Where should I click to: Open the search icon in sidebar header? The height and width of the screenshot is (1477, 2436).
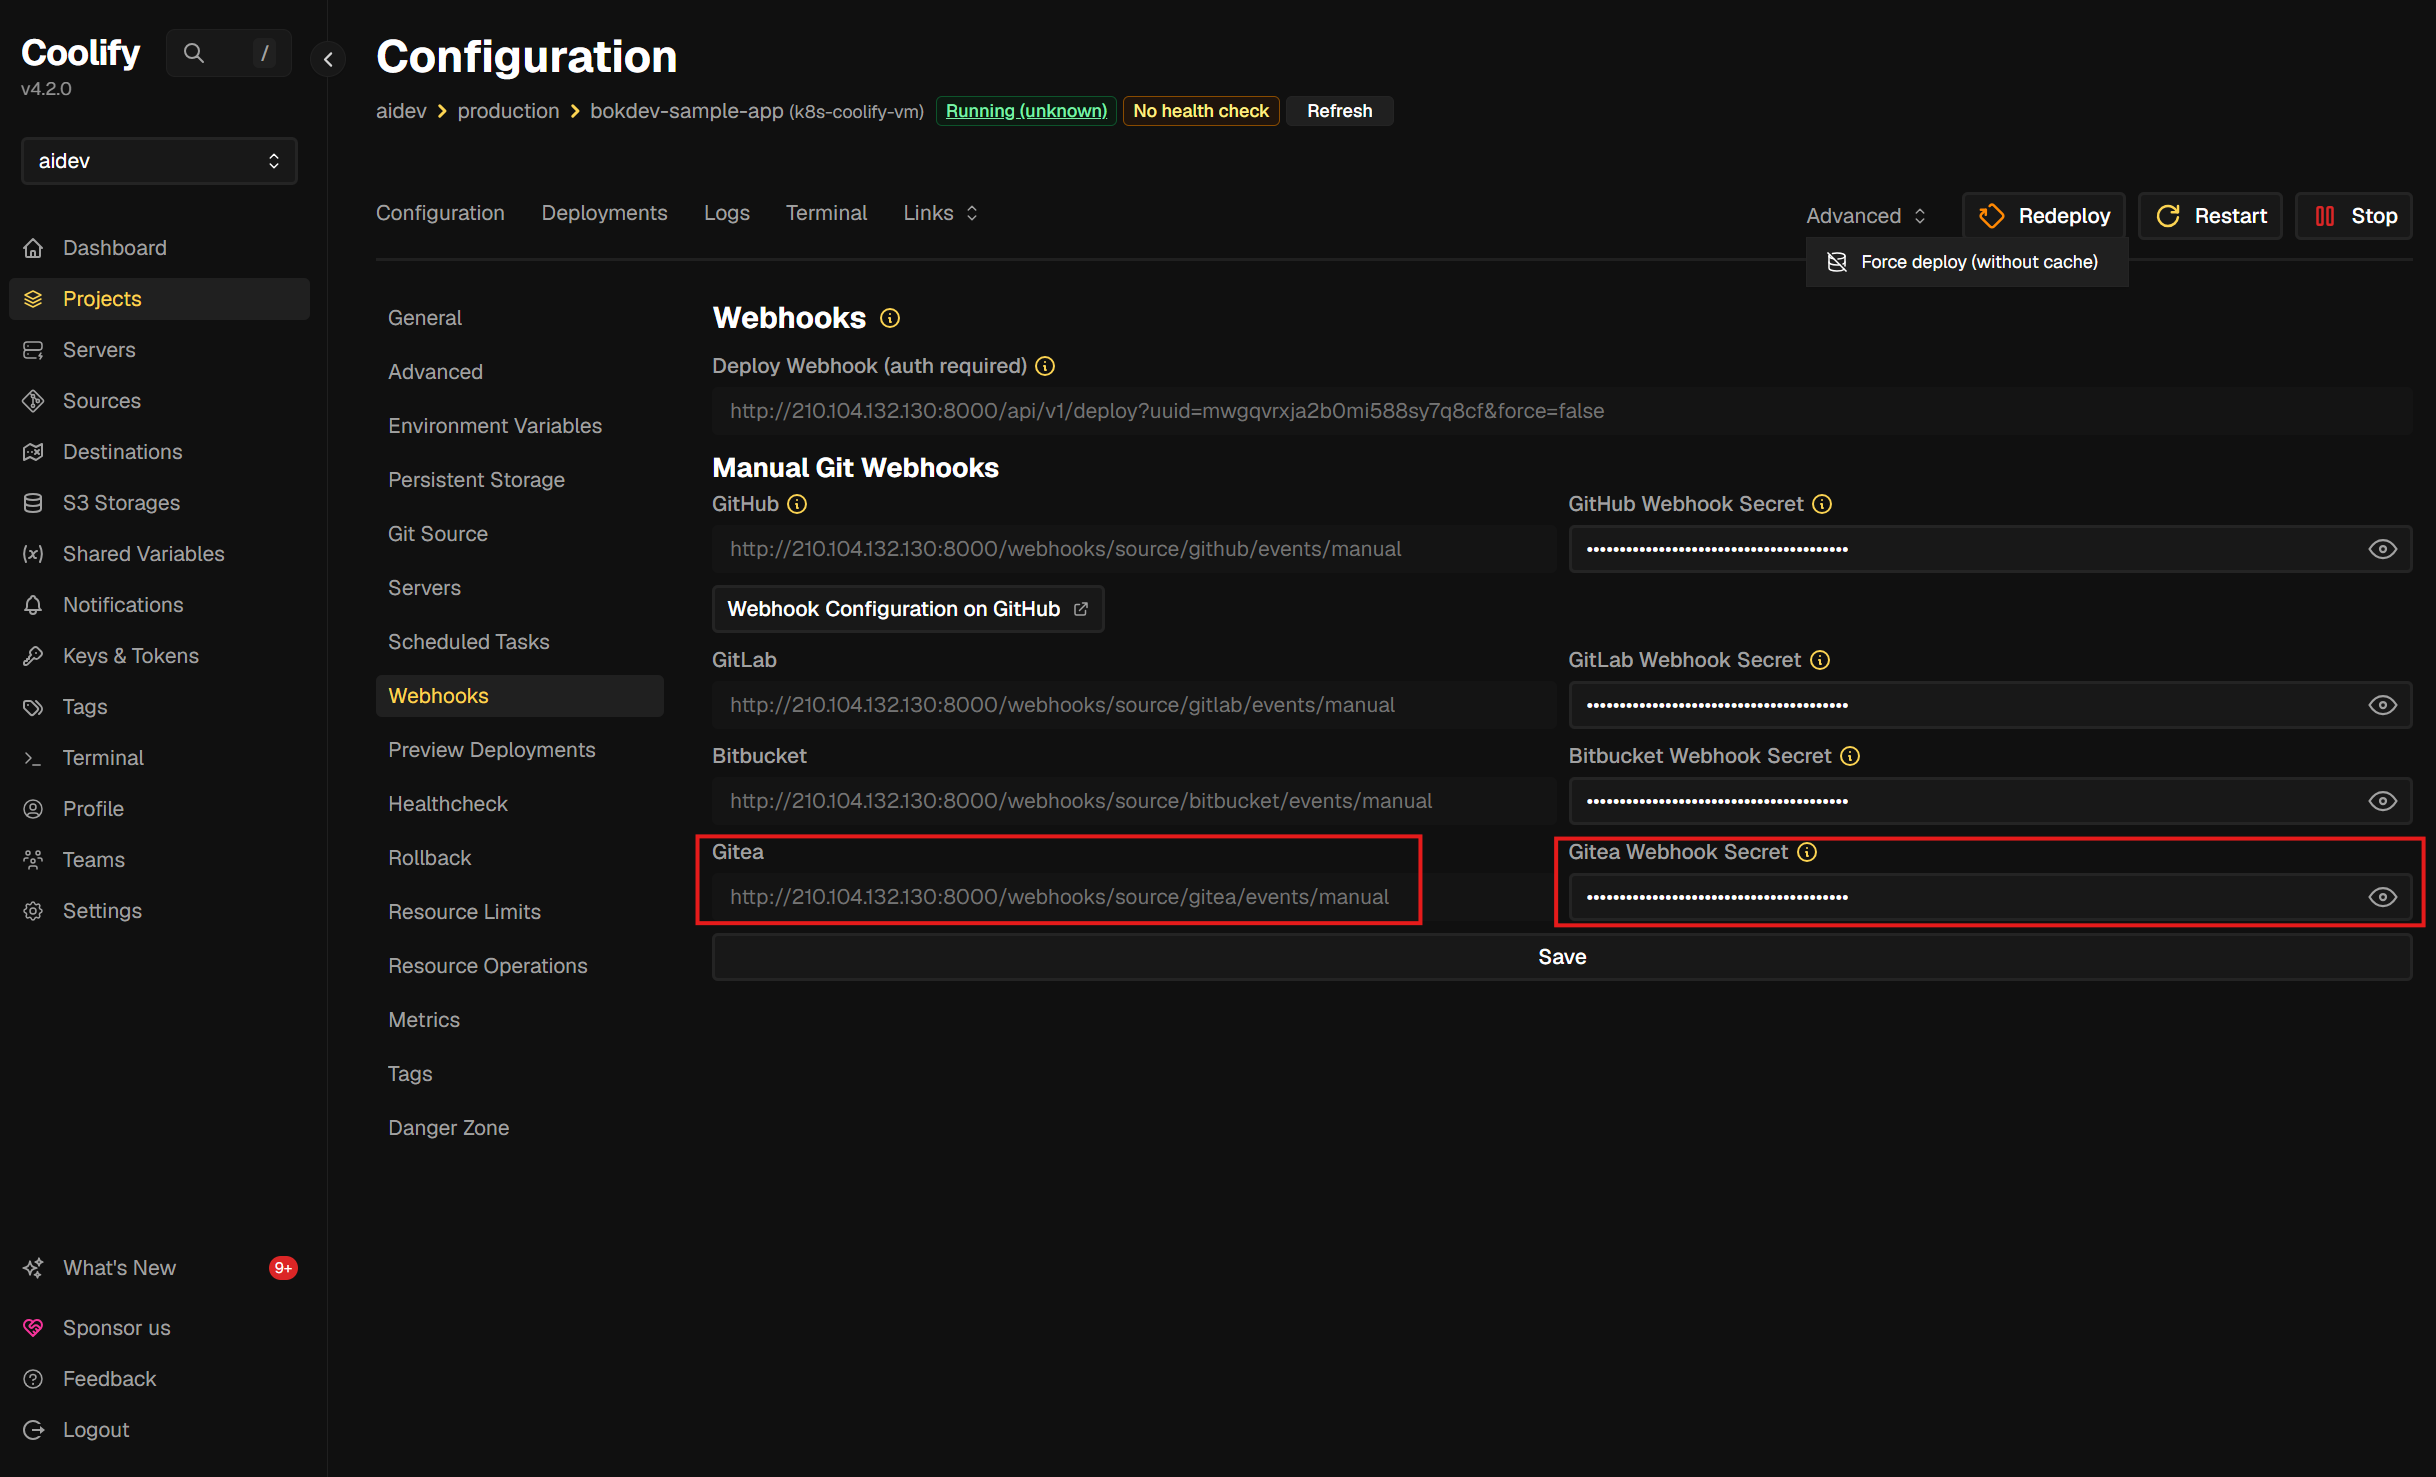pyautogui.click(x=194, y=53)
